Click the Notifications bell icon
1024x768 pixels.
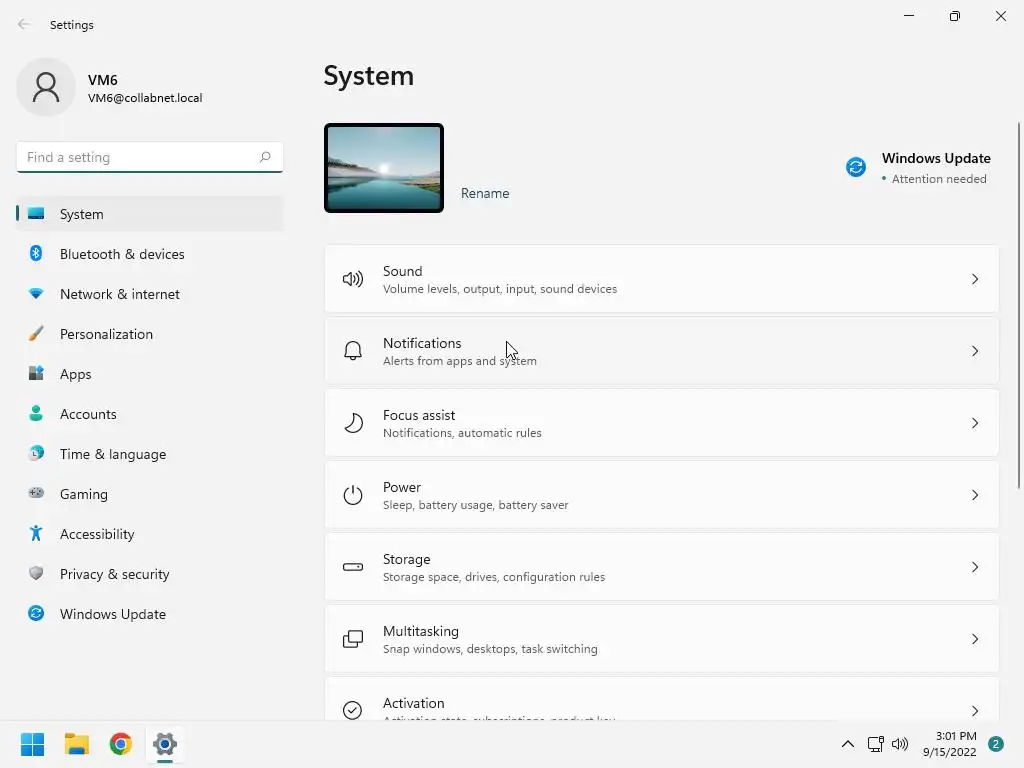point(353,351)
